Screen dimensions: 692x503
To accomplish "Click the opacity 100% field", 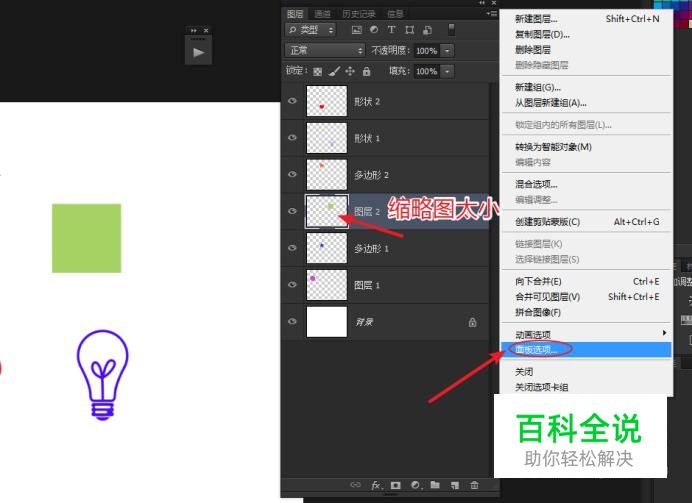I will point(426,51).
